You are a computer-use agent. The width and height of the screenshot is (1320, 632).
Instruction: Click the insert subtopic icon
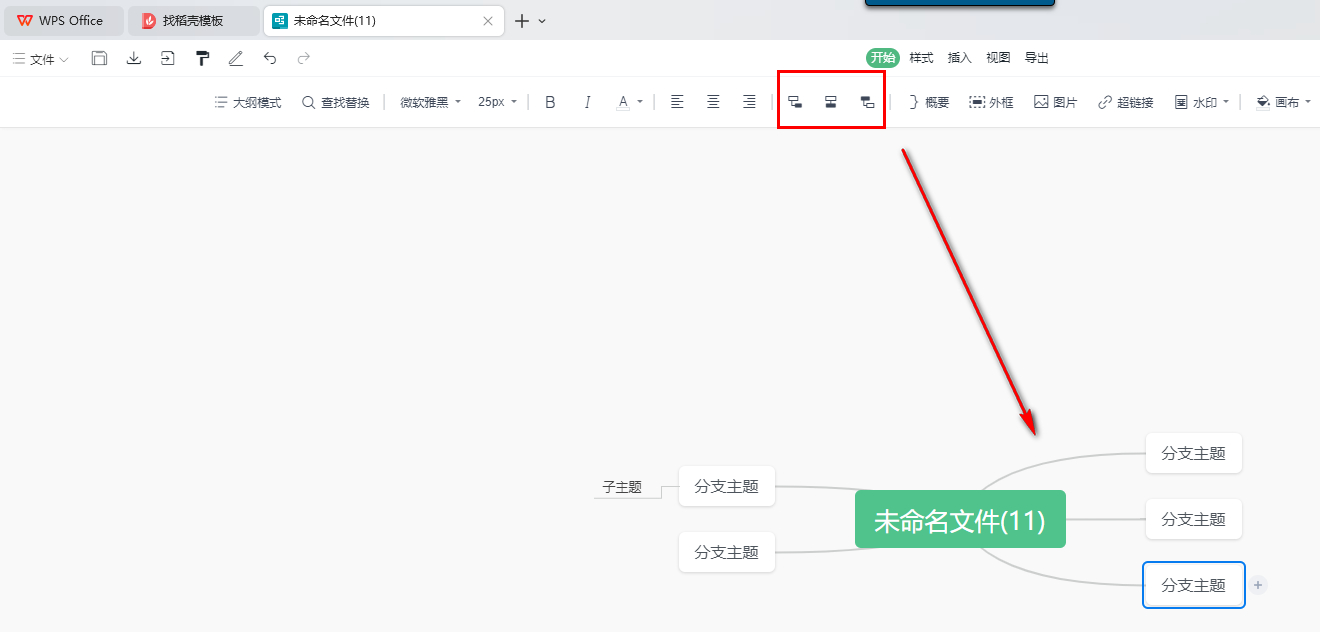(795, 102)
